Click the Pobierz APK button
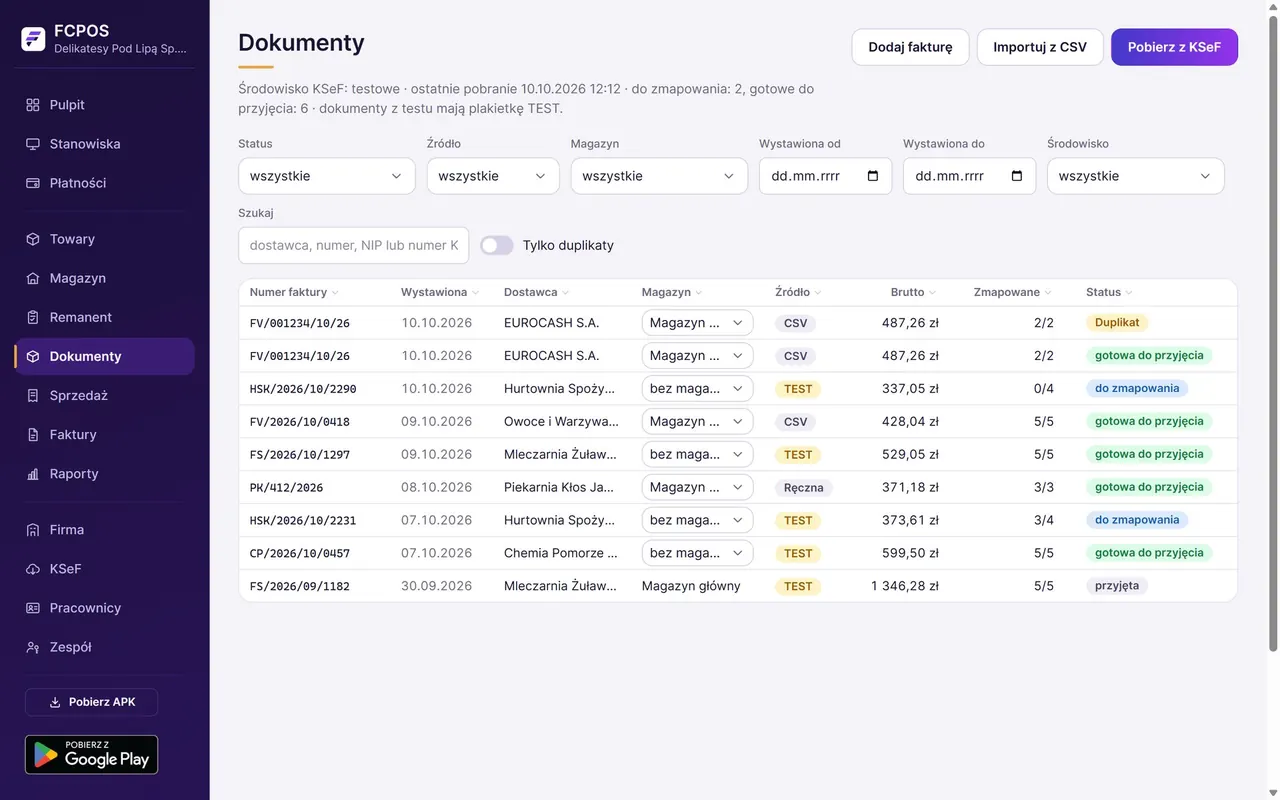The image size is (1280, 800). [91, 702]
